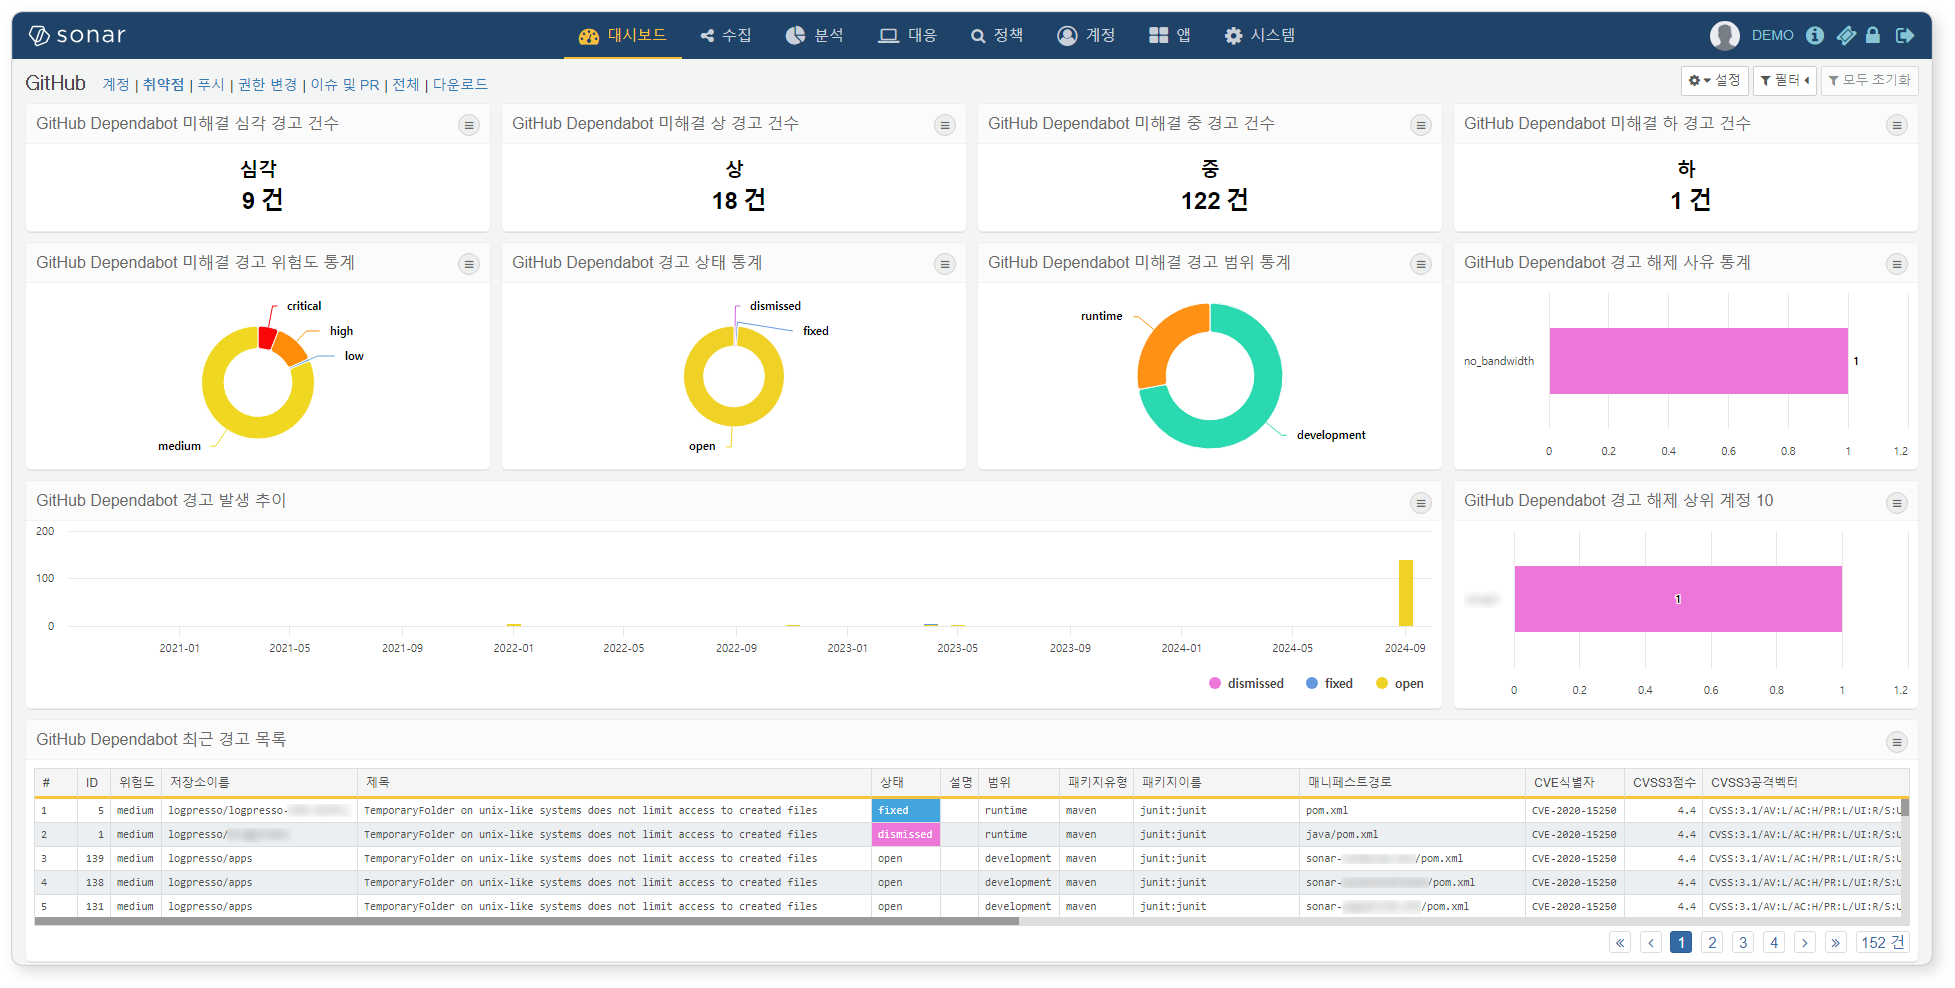The image size is (1955, 988).
Task: Open the 분석 menu
Action: (x=815, y=35)
